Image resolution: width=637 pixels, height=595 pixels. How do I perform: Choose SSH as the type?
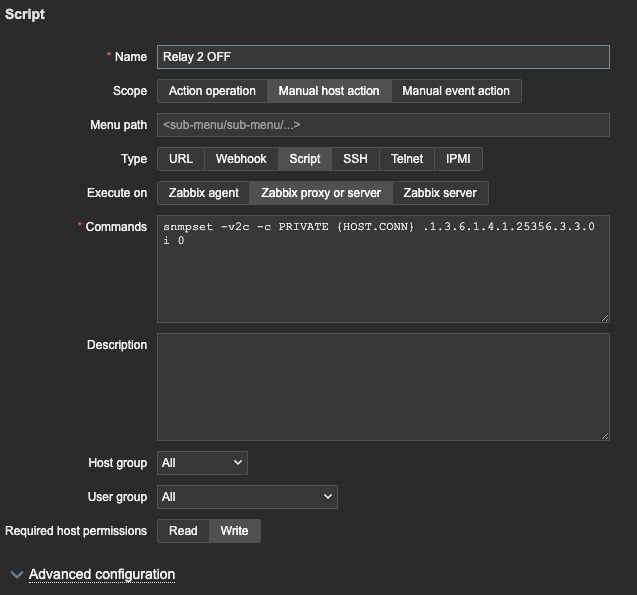click(x=355, y=159)
